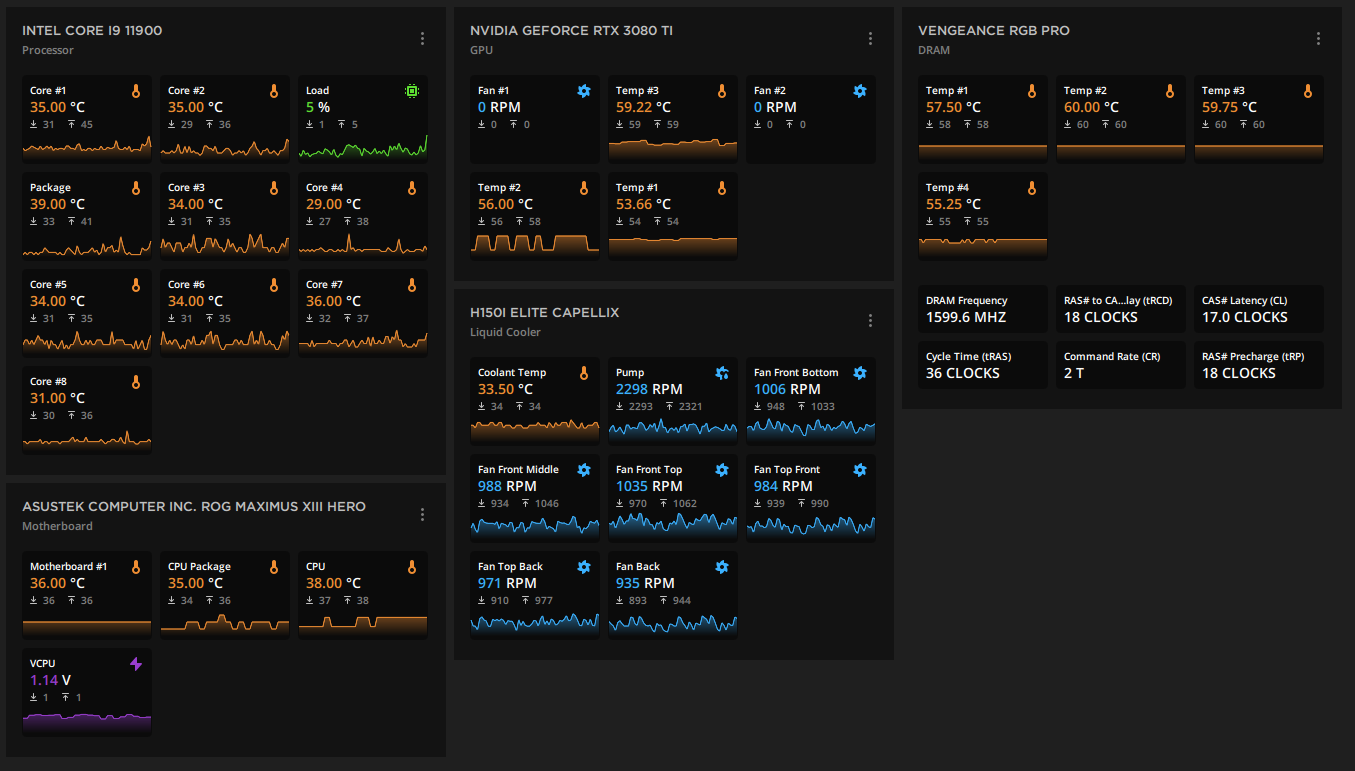Expand the Vengeance RGB Pro options menu
This screenshot has width=1355, height=771.
click(1318, 39)
